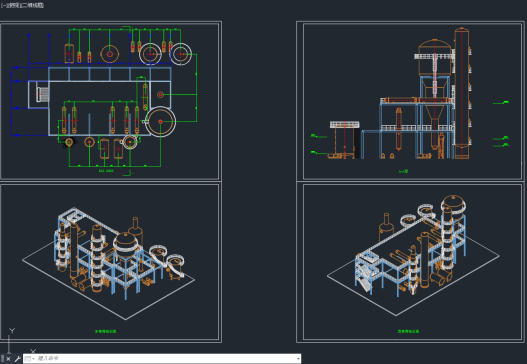
Task: Open the viewport controls label at top-left
Action: pos(23,5)
